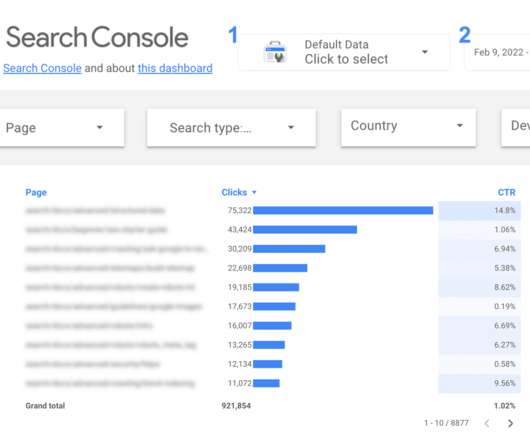
Task: Click the bar for the 75,322 clicks row
Action: point(343,211)
